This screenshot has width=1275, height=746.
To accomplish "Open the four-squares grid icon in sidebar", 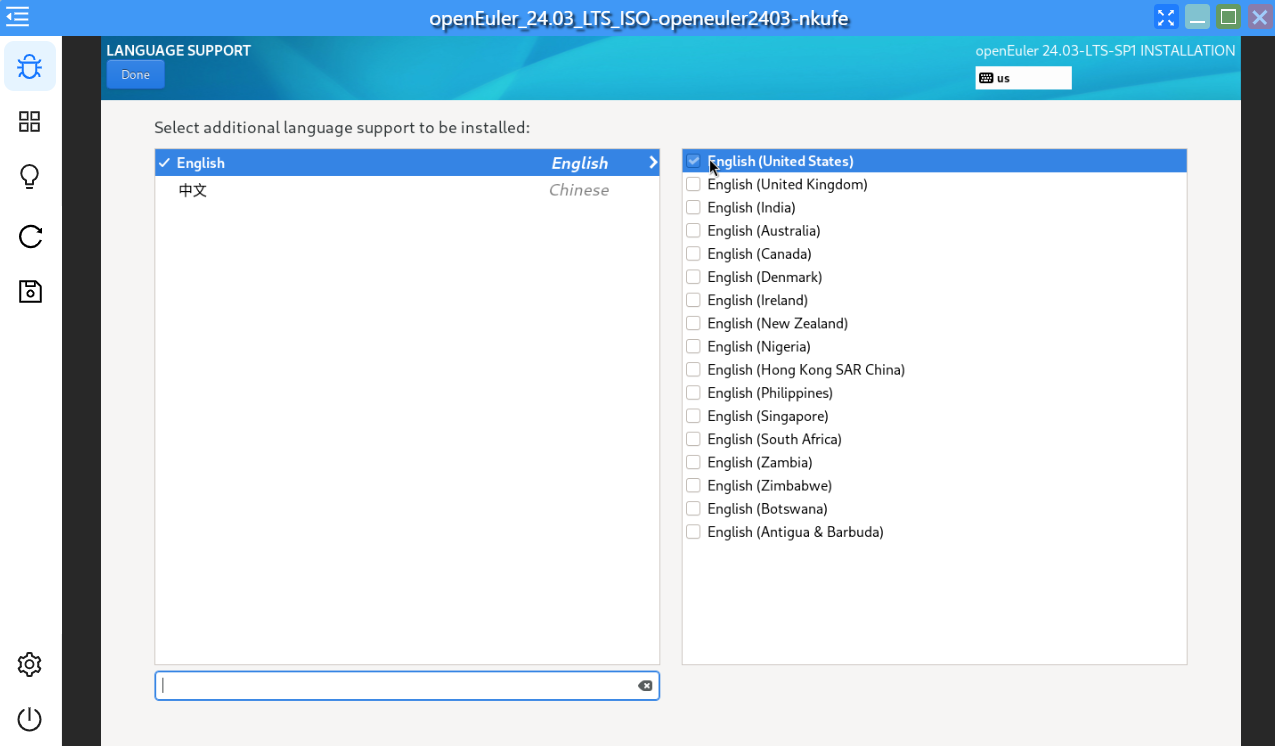I will 30,122.
